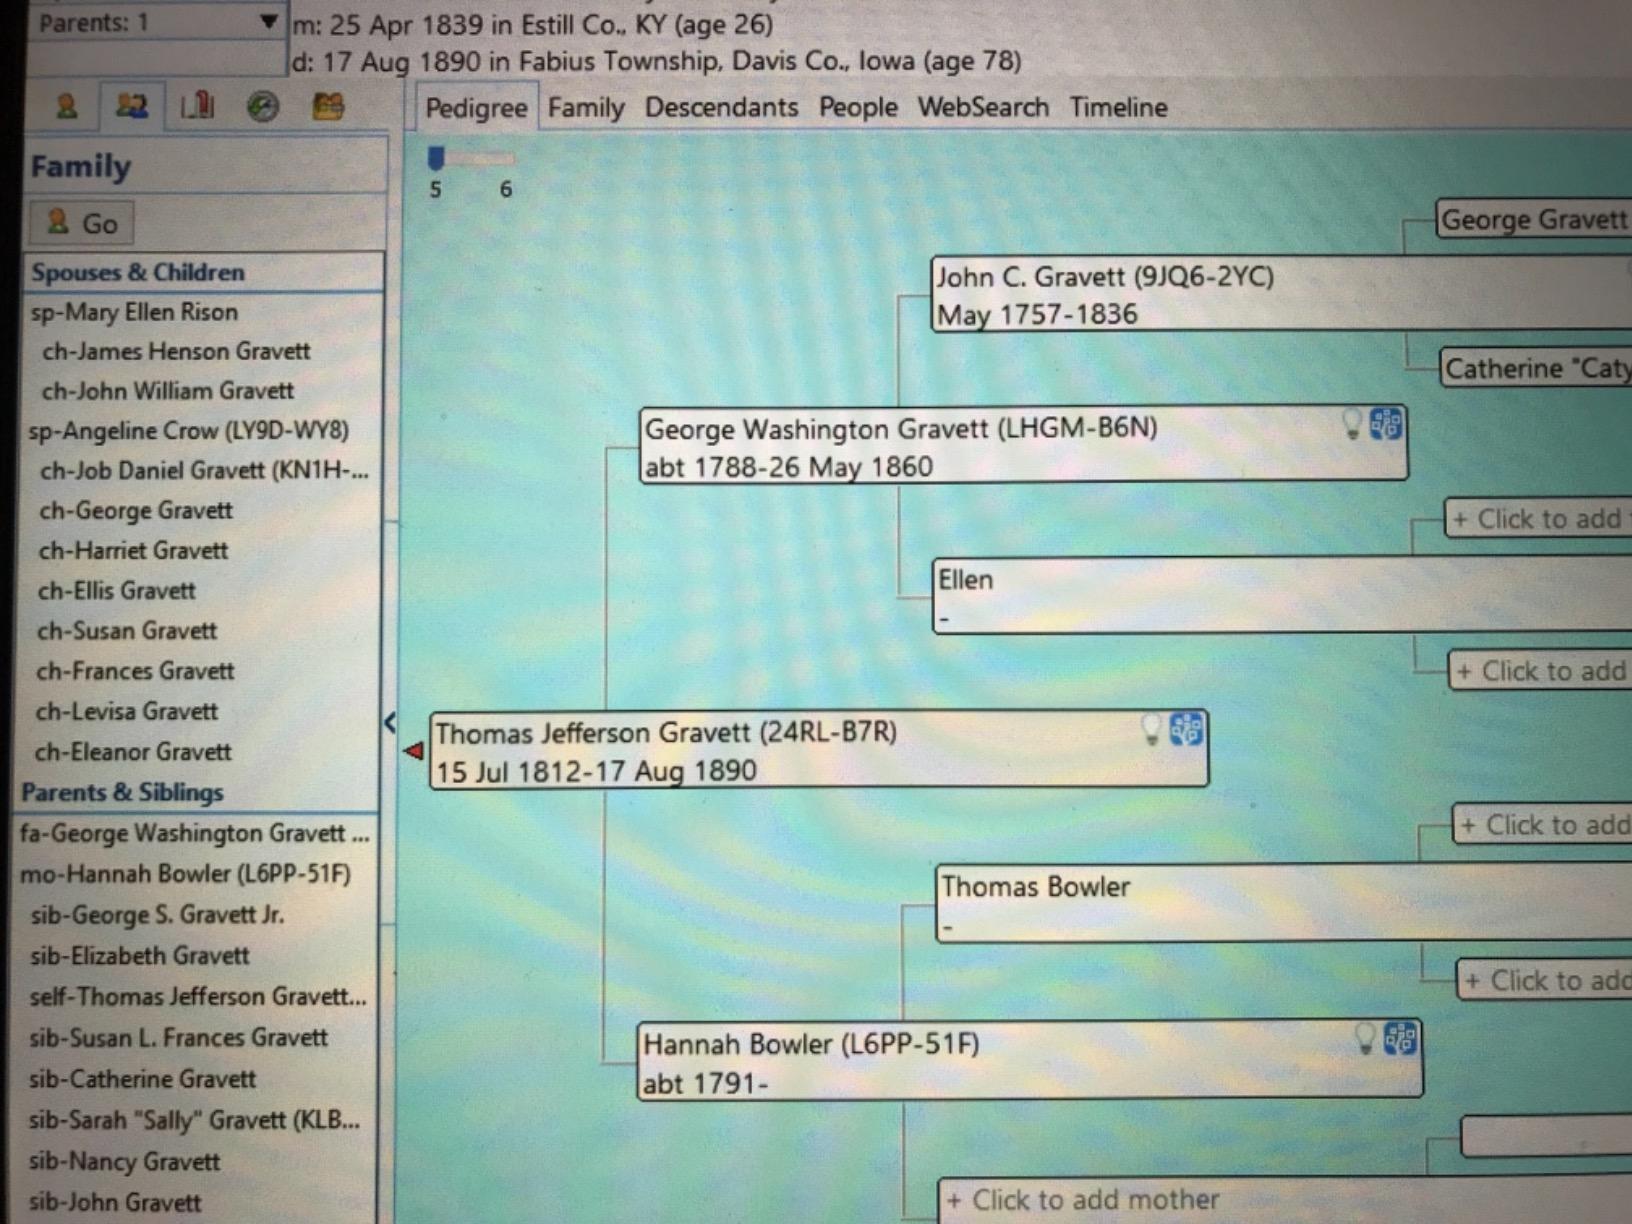
Task: Select fa-George Washington Gravett in sidebar
Action: coord(196,833)
